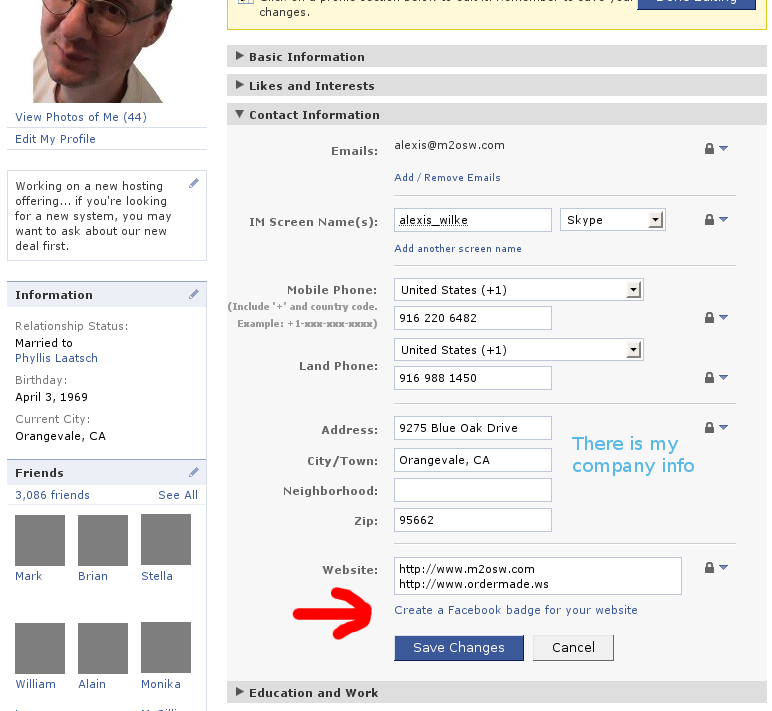Open the privacy lock menu for Address
This screenshot has width=772, height=711.
pyautogui.click(x=716, y=427)
